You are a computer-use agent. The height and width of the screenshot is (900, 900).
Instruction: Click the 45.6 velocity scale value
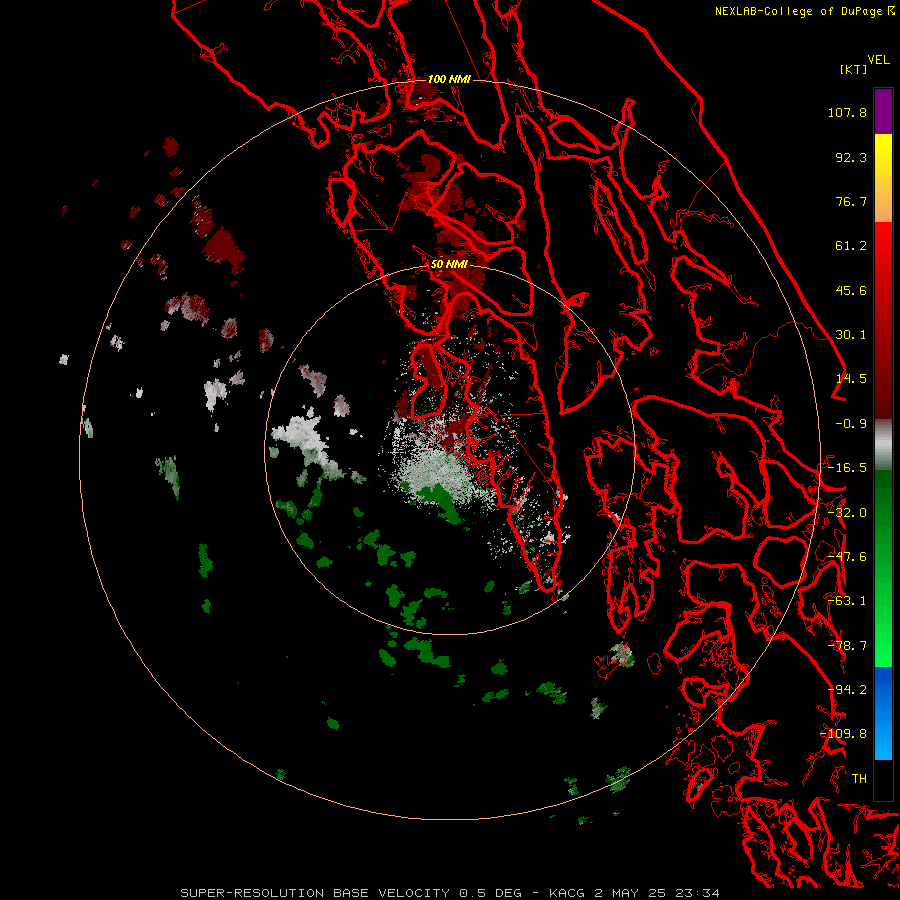(x=851, y=290)
